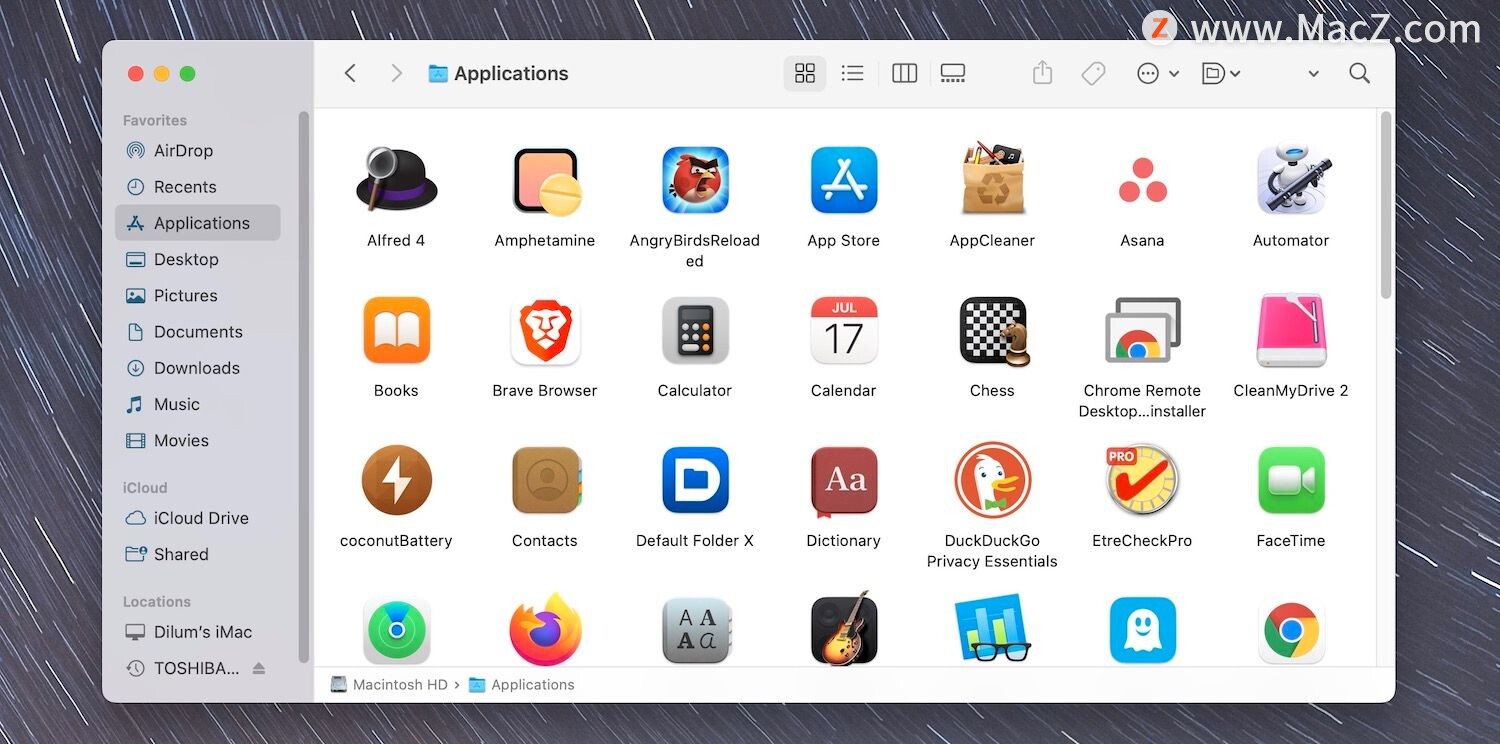Viewport: 1500px width, 744px height.
Task: Select the Firefox app icon
Action: (x=545, y=629)
